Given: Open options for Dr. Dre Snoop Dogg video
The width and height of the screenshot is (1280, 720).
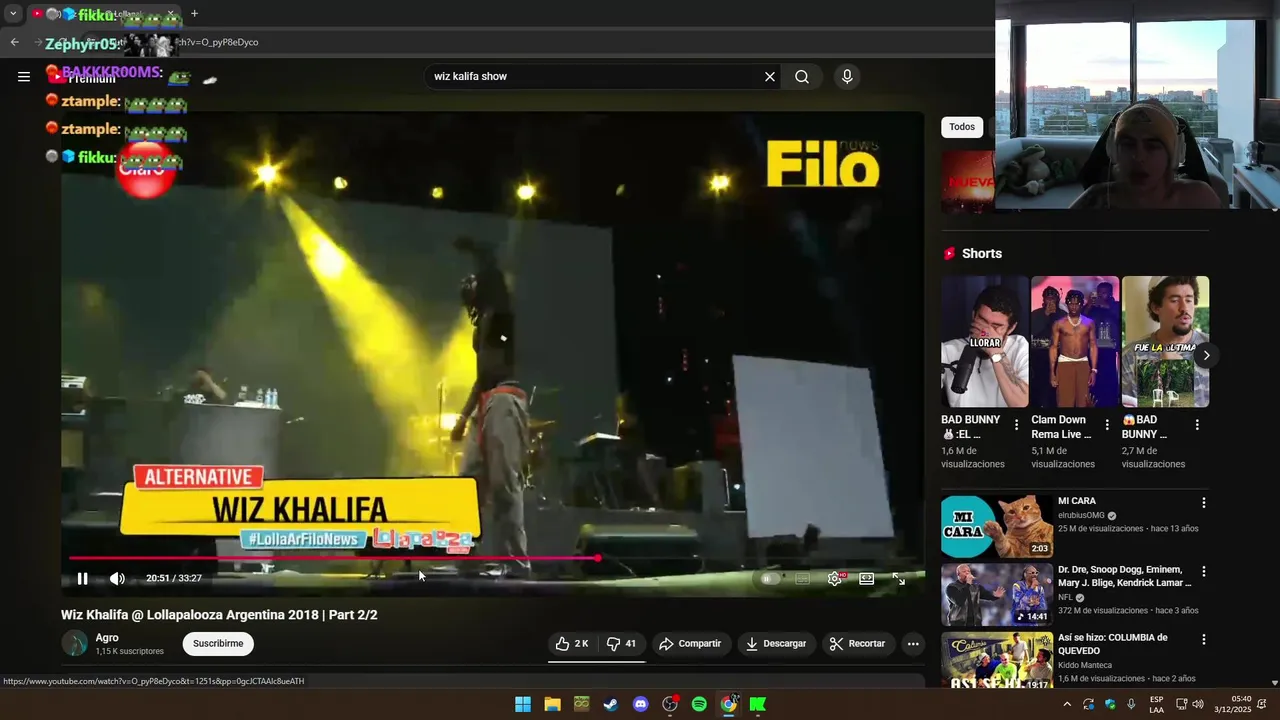Looking at the screenshot, I should tap(1204, 571).
